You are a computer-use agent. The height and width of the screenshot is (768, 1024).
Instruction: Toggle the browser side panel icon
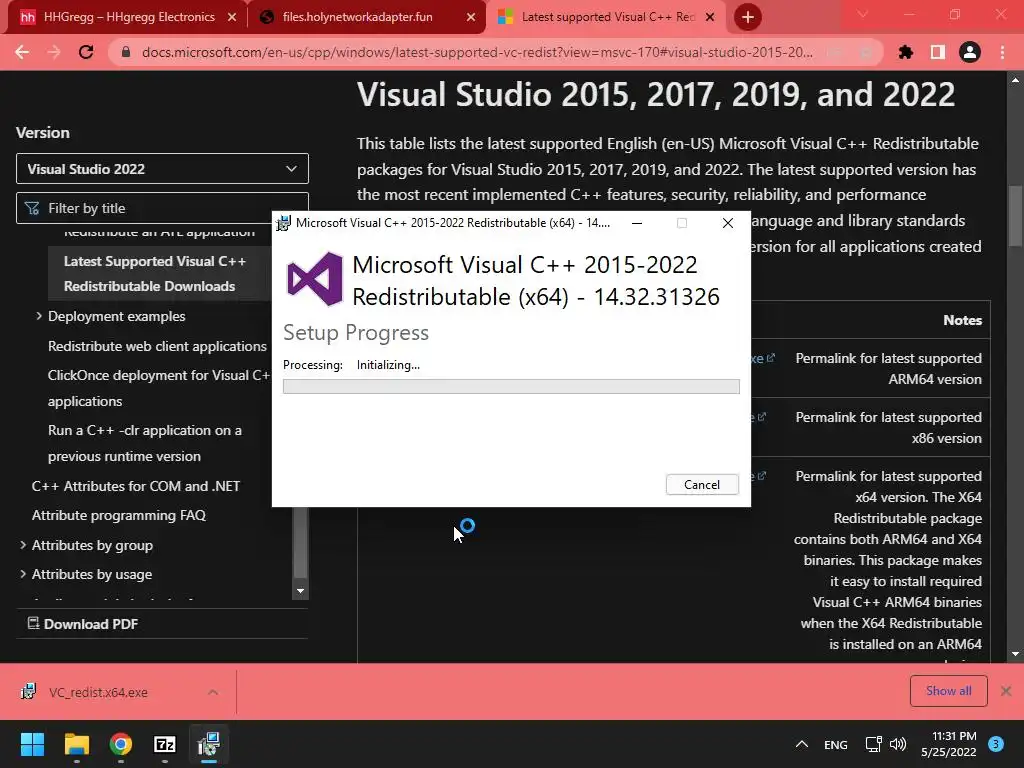(938, 52)
